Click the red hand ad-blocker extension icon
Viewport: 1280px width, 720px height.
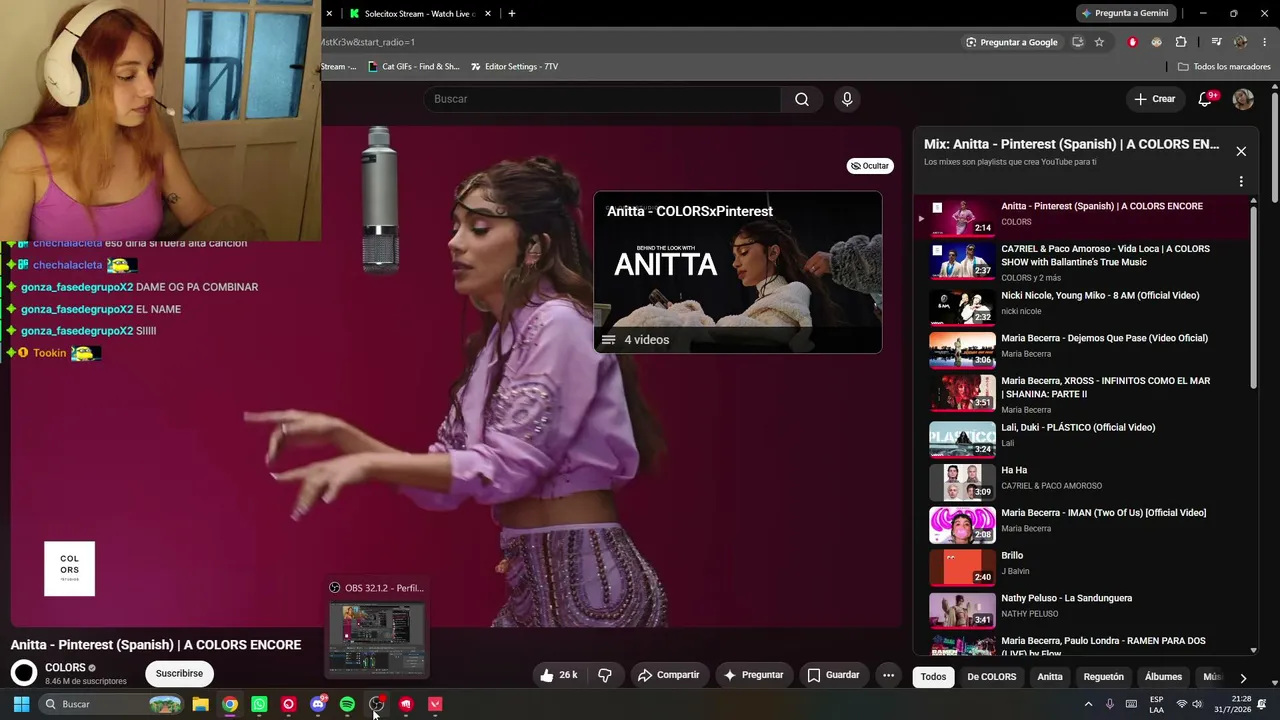click(x=1133, y=42)
